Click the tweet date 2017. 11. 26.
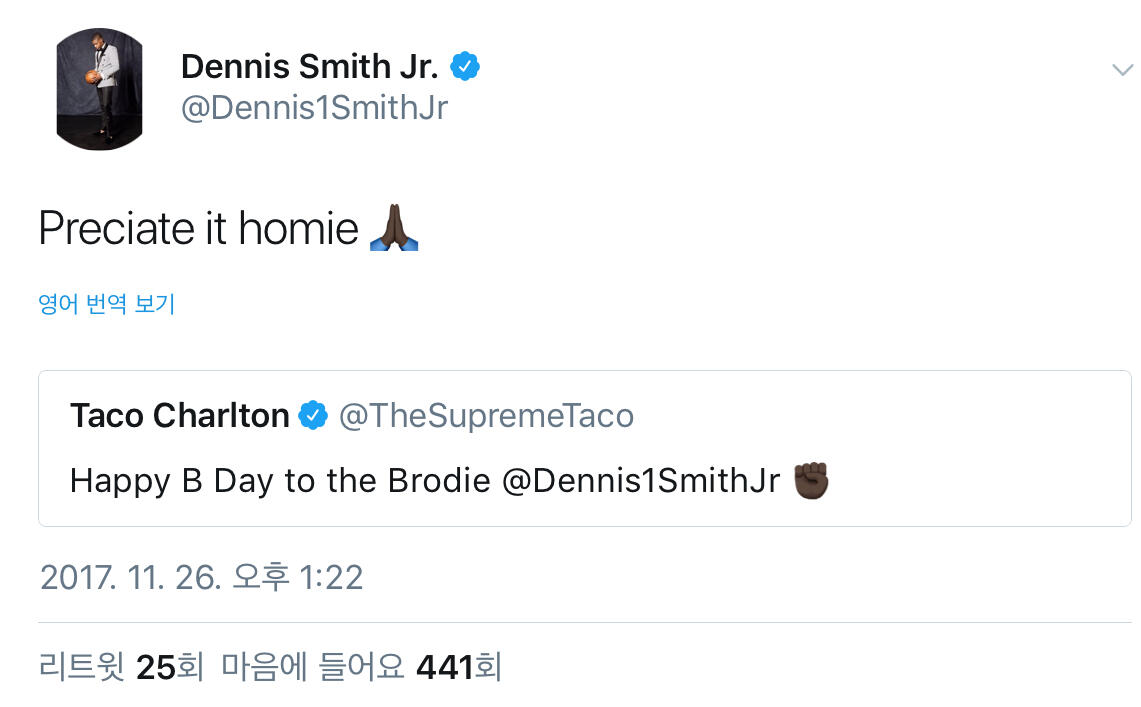The height and width of the screenshot is (707, 1141). tap(130, 577)
